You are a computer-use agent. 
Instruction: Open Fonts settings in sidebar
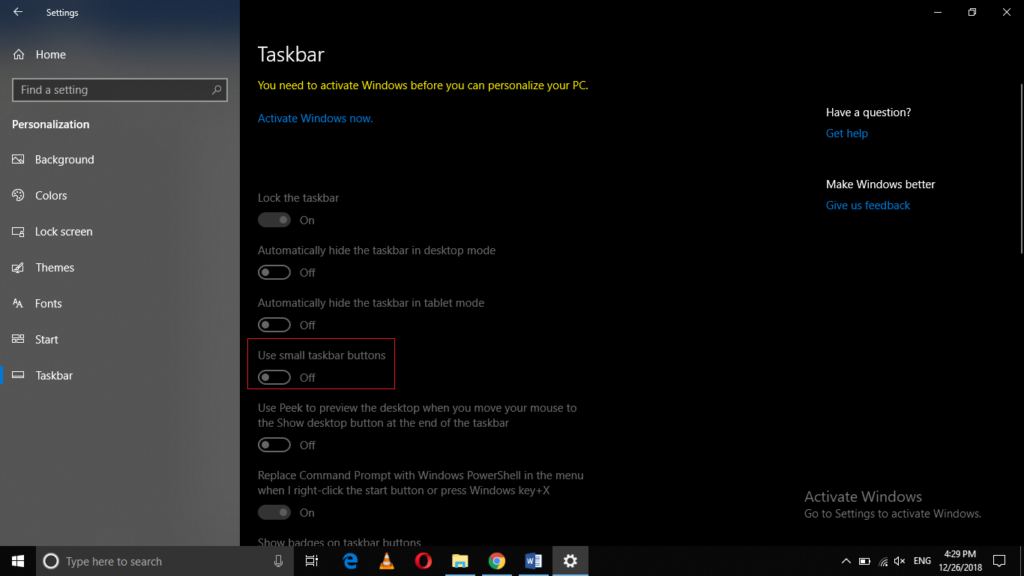tap(50, 303)
